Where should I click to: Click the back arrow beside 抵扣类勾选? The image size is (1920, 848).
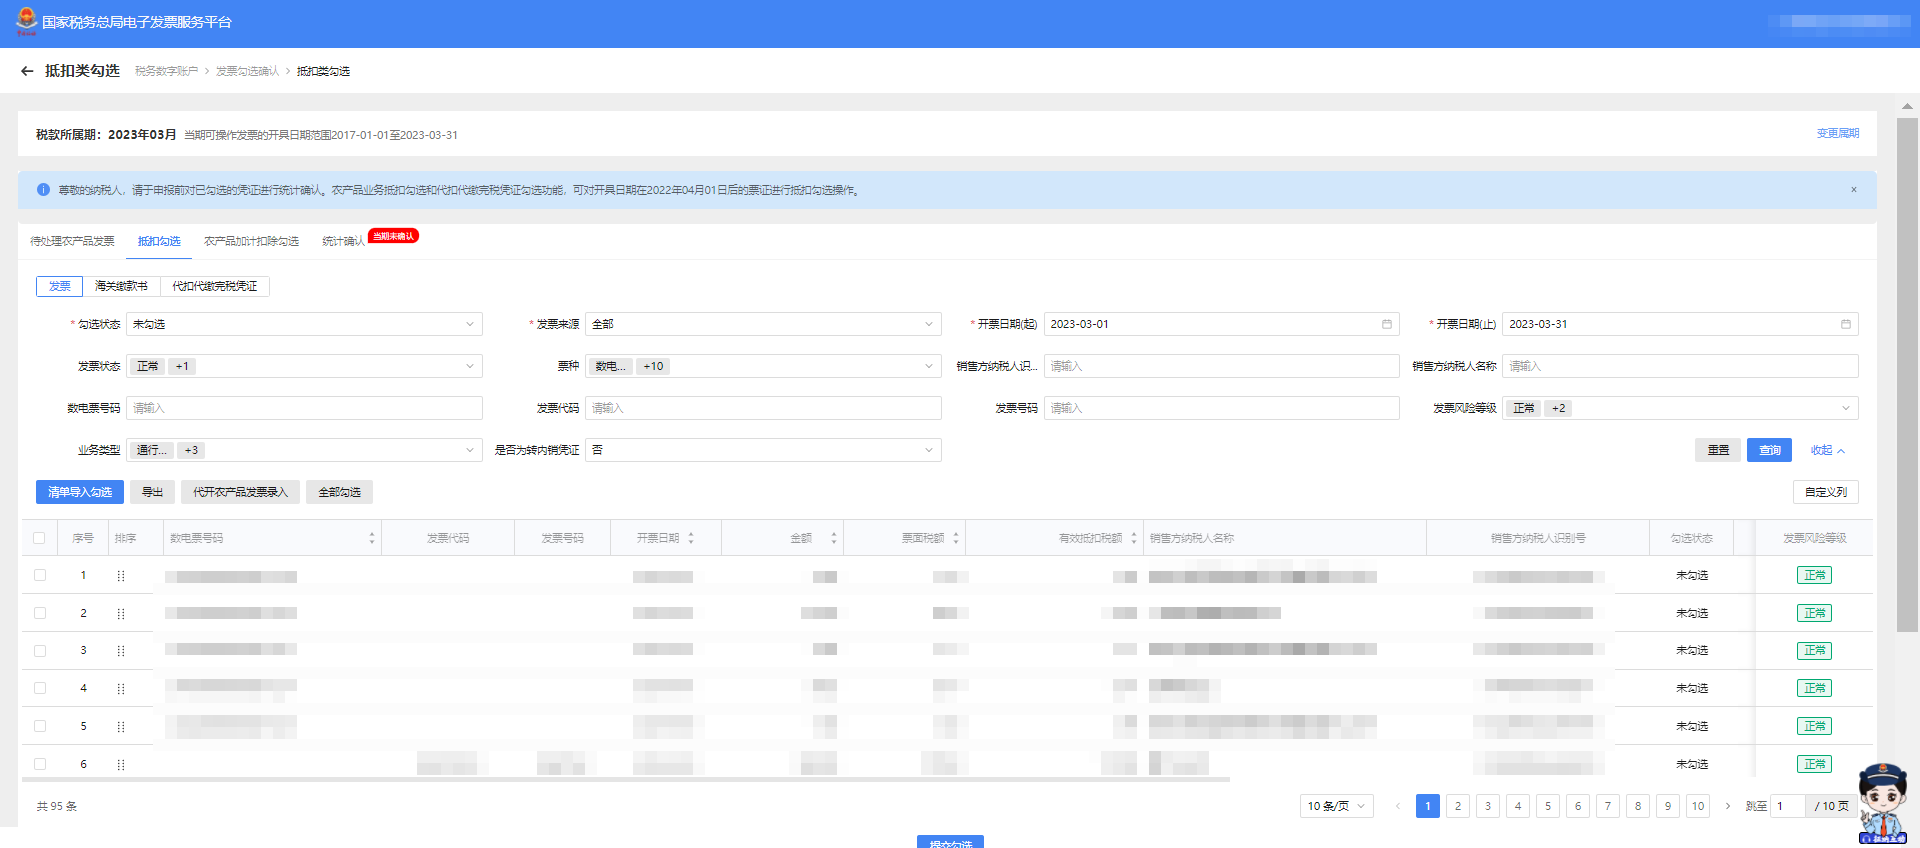coord(27,71)
